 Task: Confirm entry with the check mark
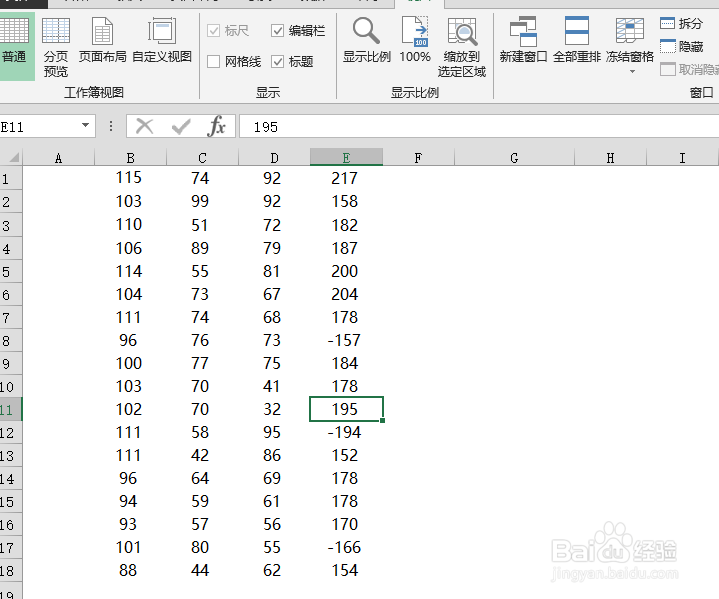tap(181, 126)
